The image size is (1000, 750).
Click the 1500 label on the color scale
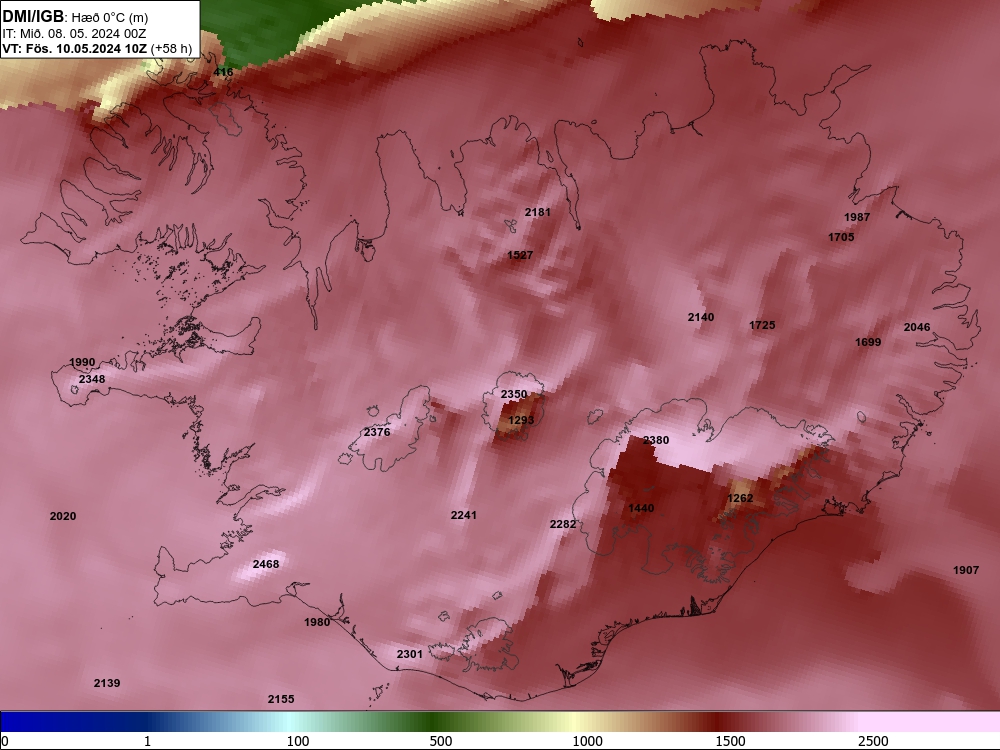click(x=730, y=741)
